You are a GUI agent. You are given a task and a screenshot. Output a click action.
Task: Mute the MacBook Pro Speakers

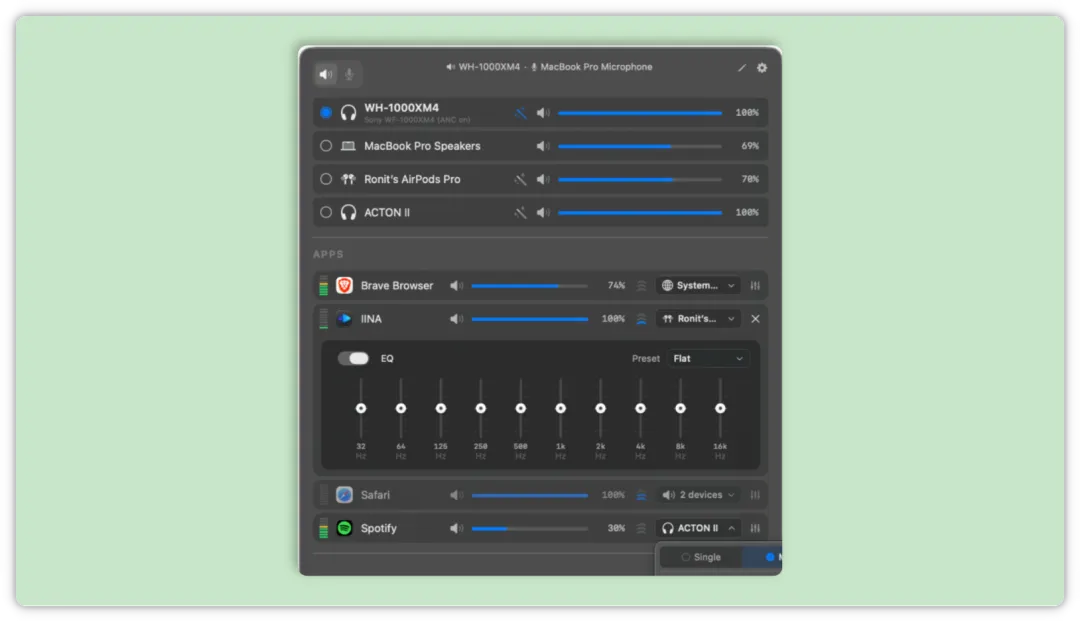coord(543,146)
